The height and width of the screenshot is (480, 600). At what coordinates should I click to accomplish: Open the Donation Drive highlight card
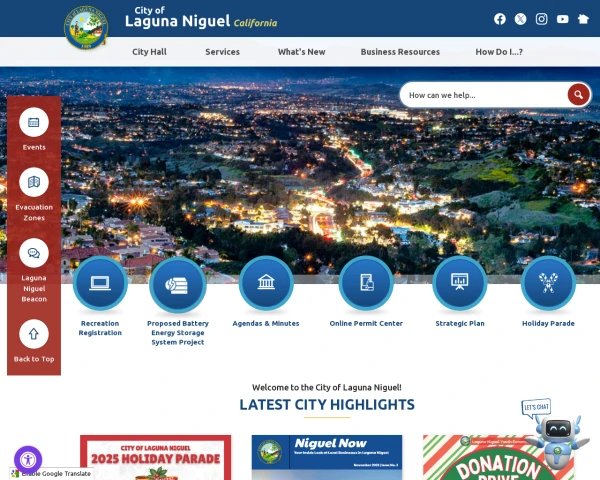(x=497, y=457)
